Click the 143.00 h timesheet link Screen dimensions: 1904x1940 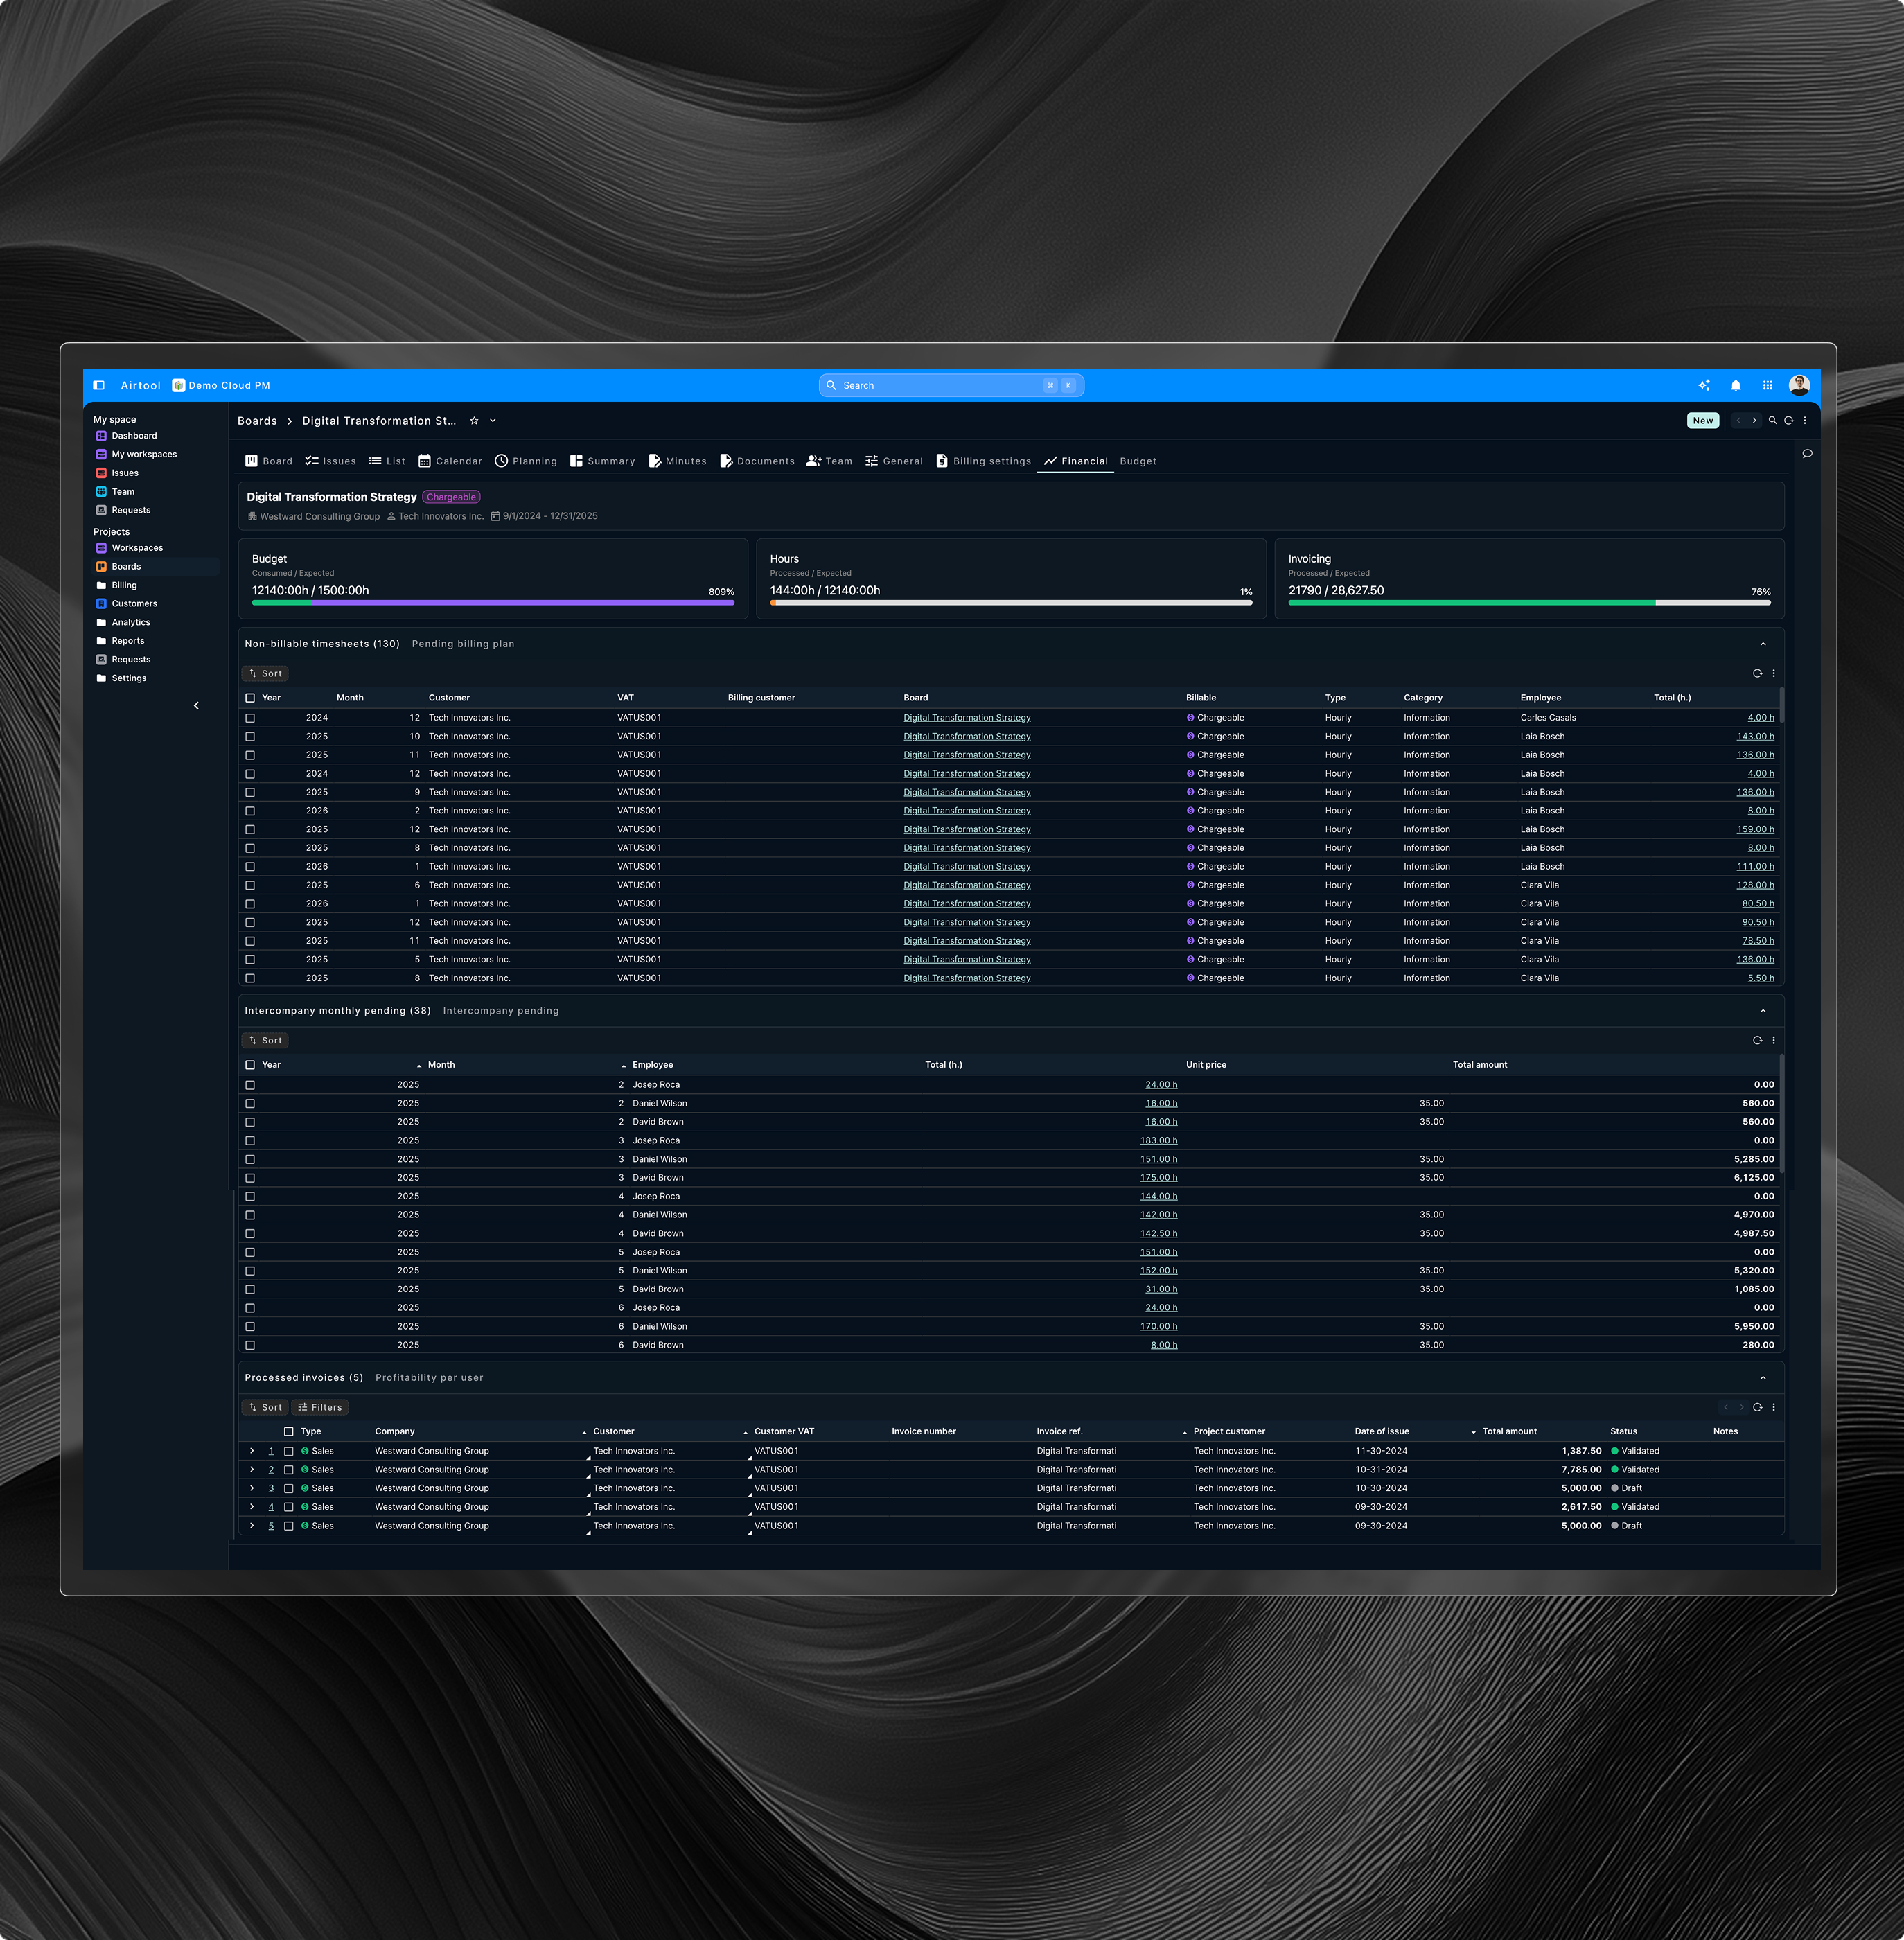click(x=1755, y=737)
